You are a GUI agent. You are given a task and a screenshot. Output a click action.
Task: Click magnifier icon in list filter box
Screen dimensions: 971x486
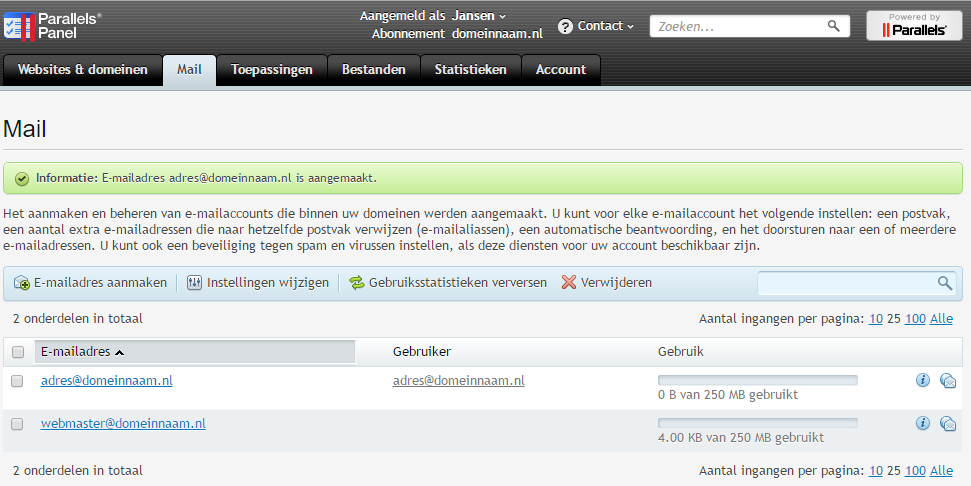pyautogui.click(x=944, y=283)
